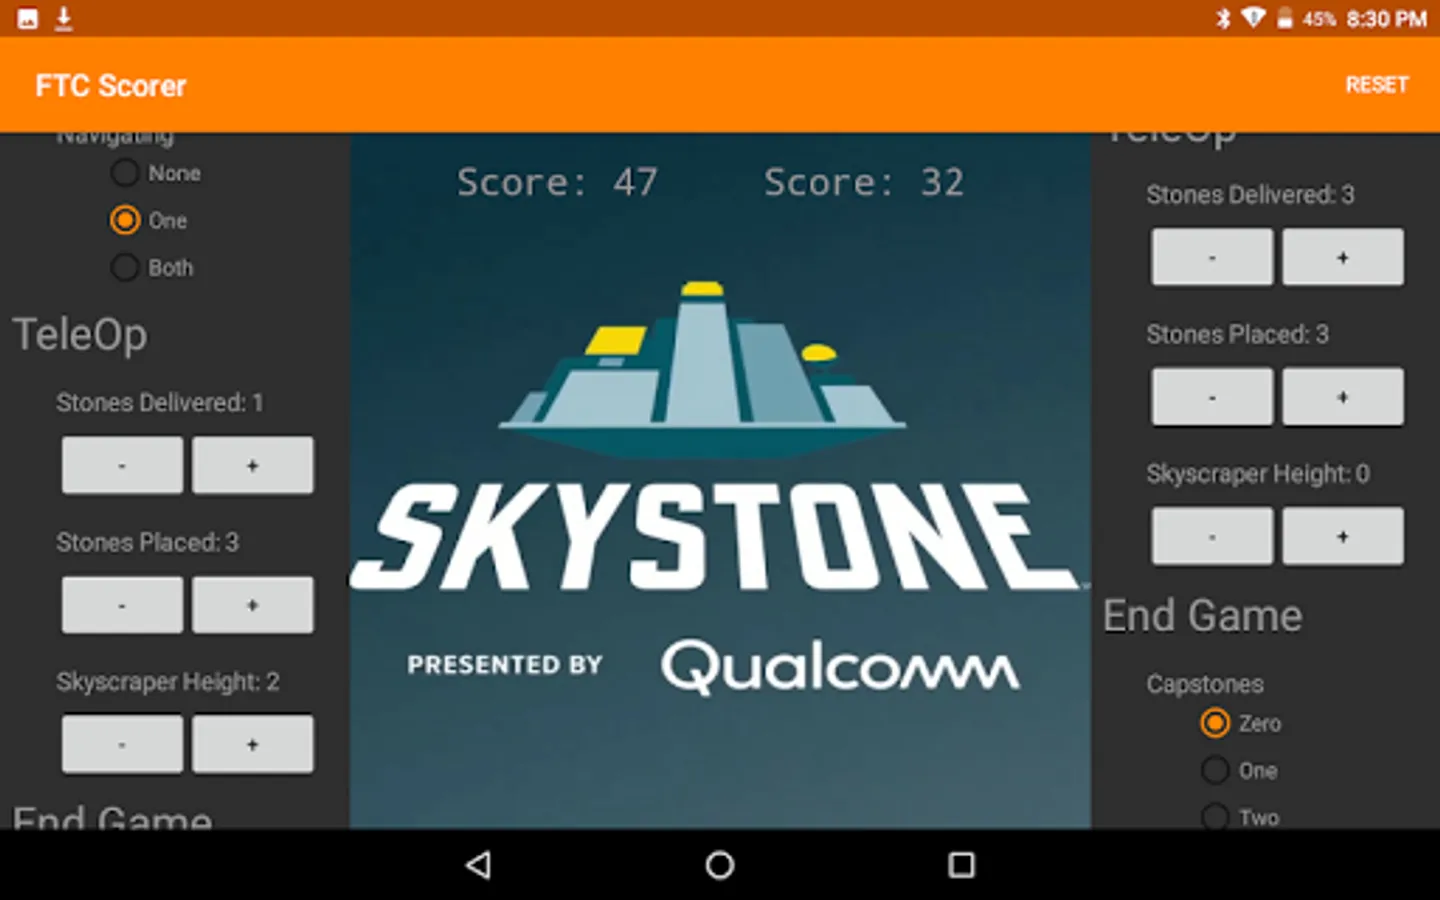The image size is (1440, 900).
Task: Decrease right team Skyscraper Height with minus
Action: 1212,536
